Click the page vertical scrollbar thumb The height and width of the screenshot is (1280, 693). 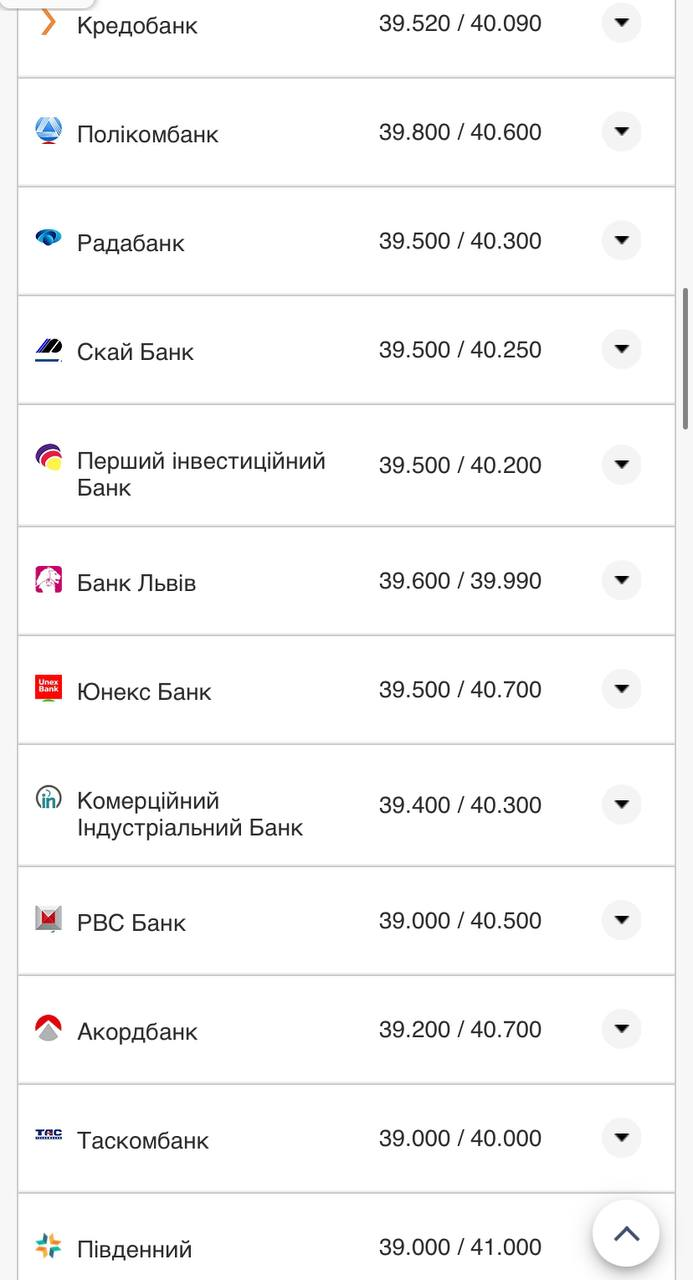(686, 360)
